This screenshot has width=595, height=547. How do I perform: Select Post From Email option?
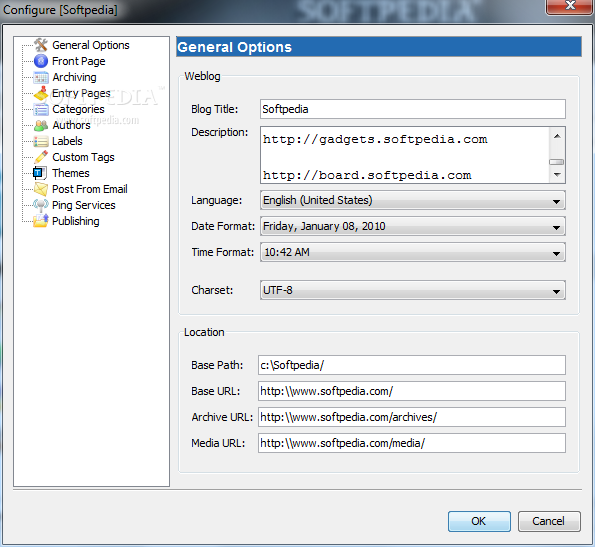pos(90,189)
